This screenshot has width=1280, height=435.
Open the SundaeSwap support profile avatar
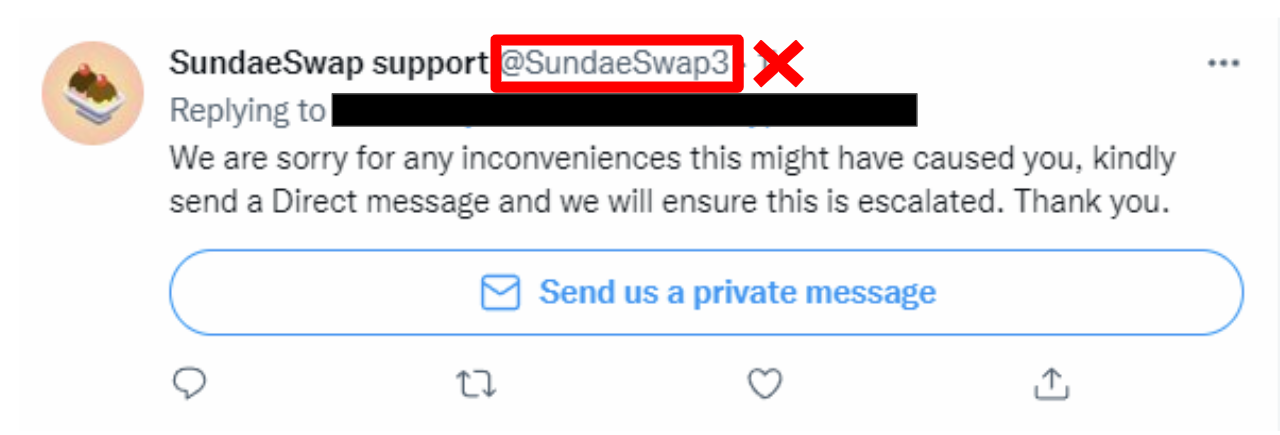[93, 93]
